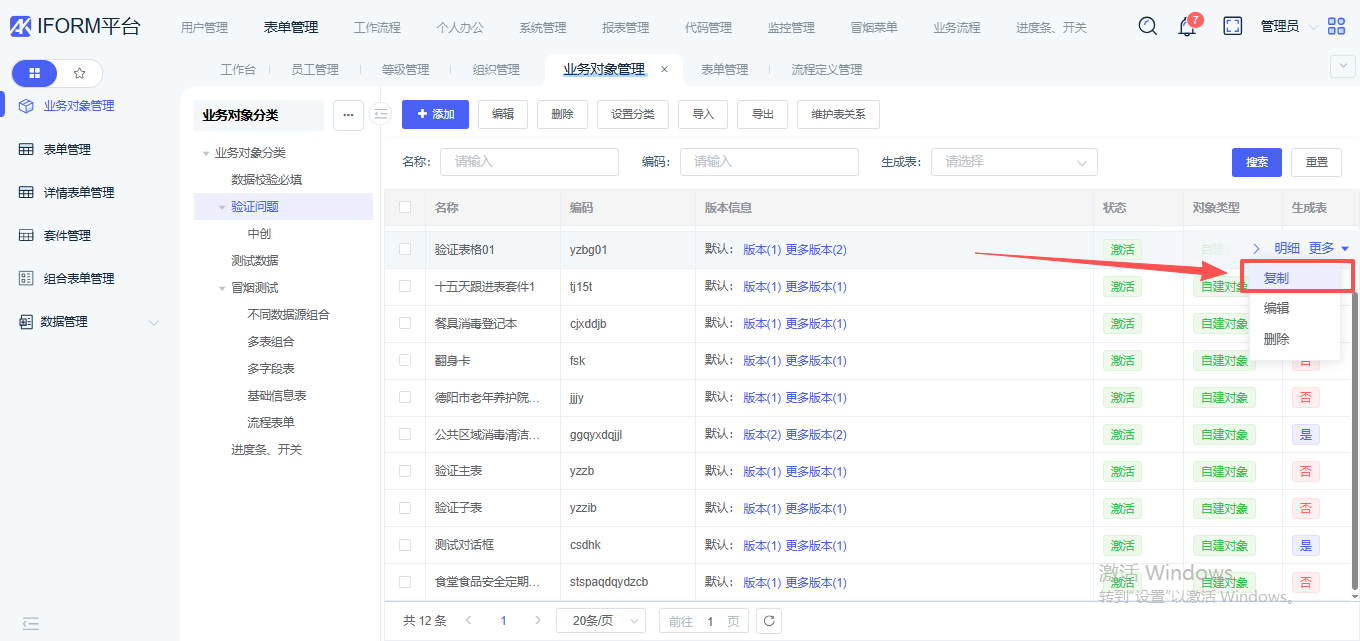Image resolution: width=1360 pixels, height=641 pixels.
Task: Open the notification bell with 7 badge
Action: [x=1187, y=27]
